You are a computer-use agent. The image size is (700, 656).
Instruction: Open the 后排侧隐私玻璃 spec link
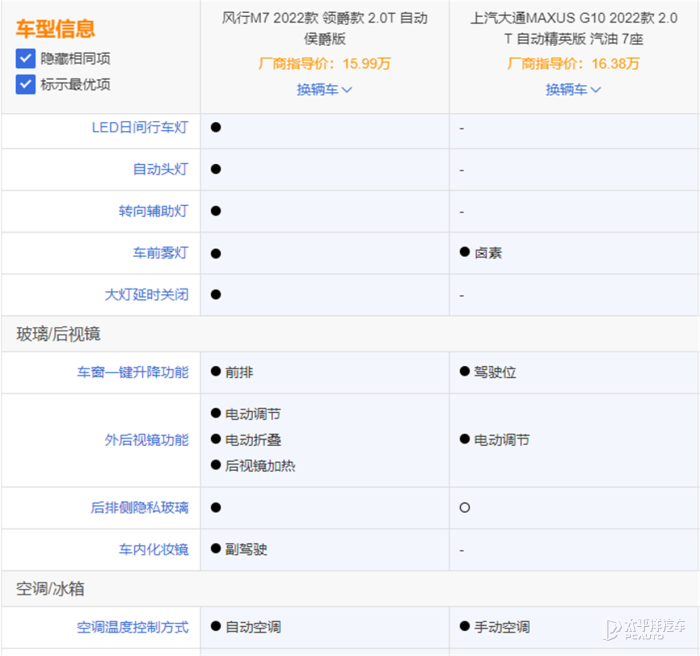click(140, 508)
